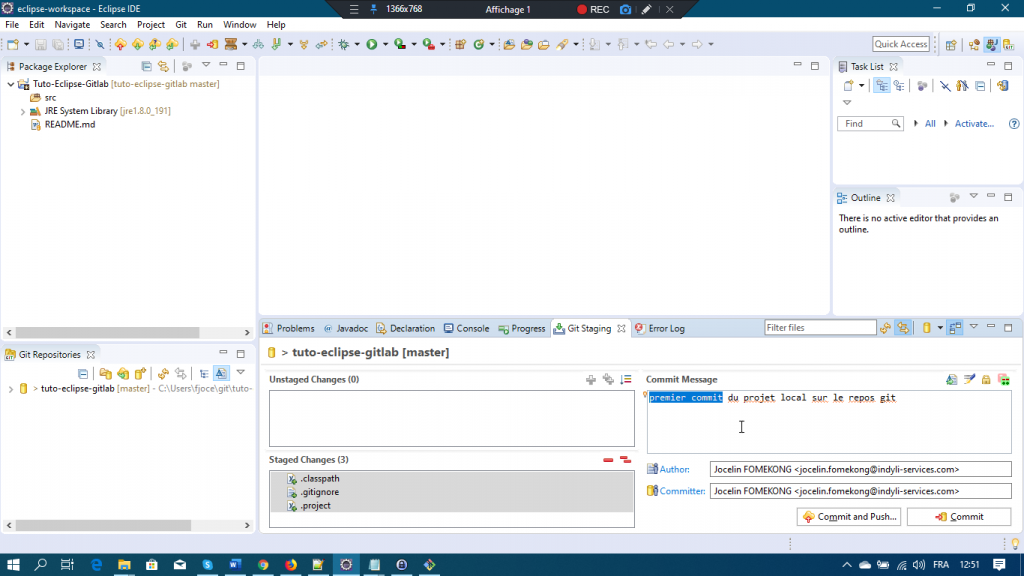
Task: Click the Save icon in main toolbar
Action: [x=40, y=44]
